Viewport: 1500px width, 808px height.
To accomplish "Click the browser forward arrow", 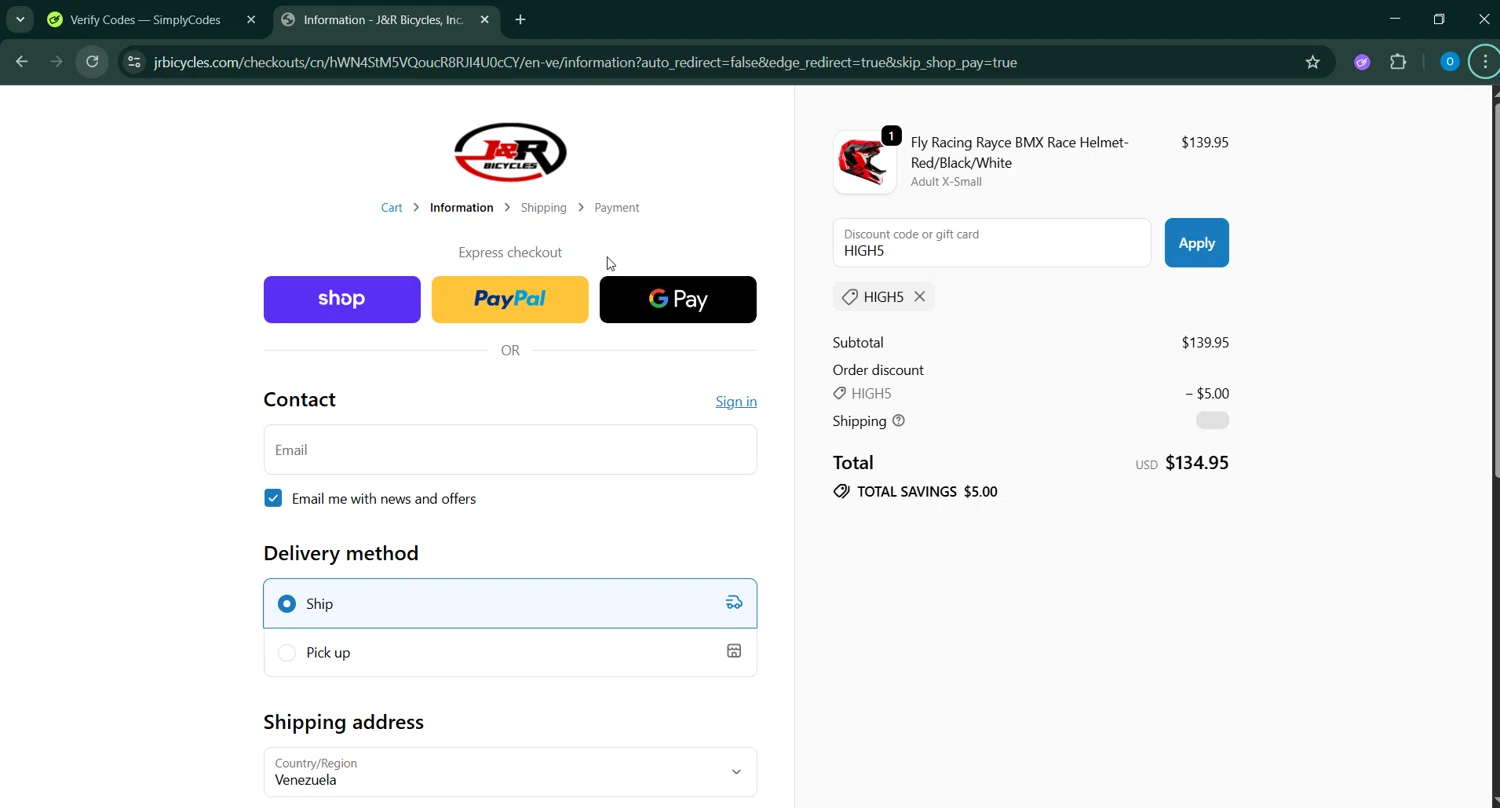I will tap(57, 62).
